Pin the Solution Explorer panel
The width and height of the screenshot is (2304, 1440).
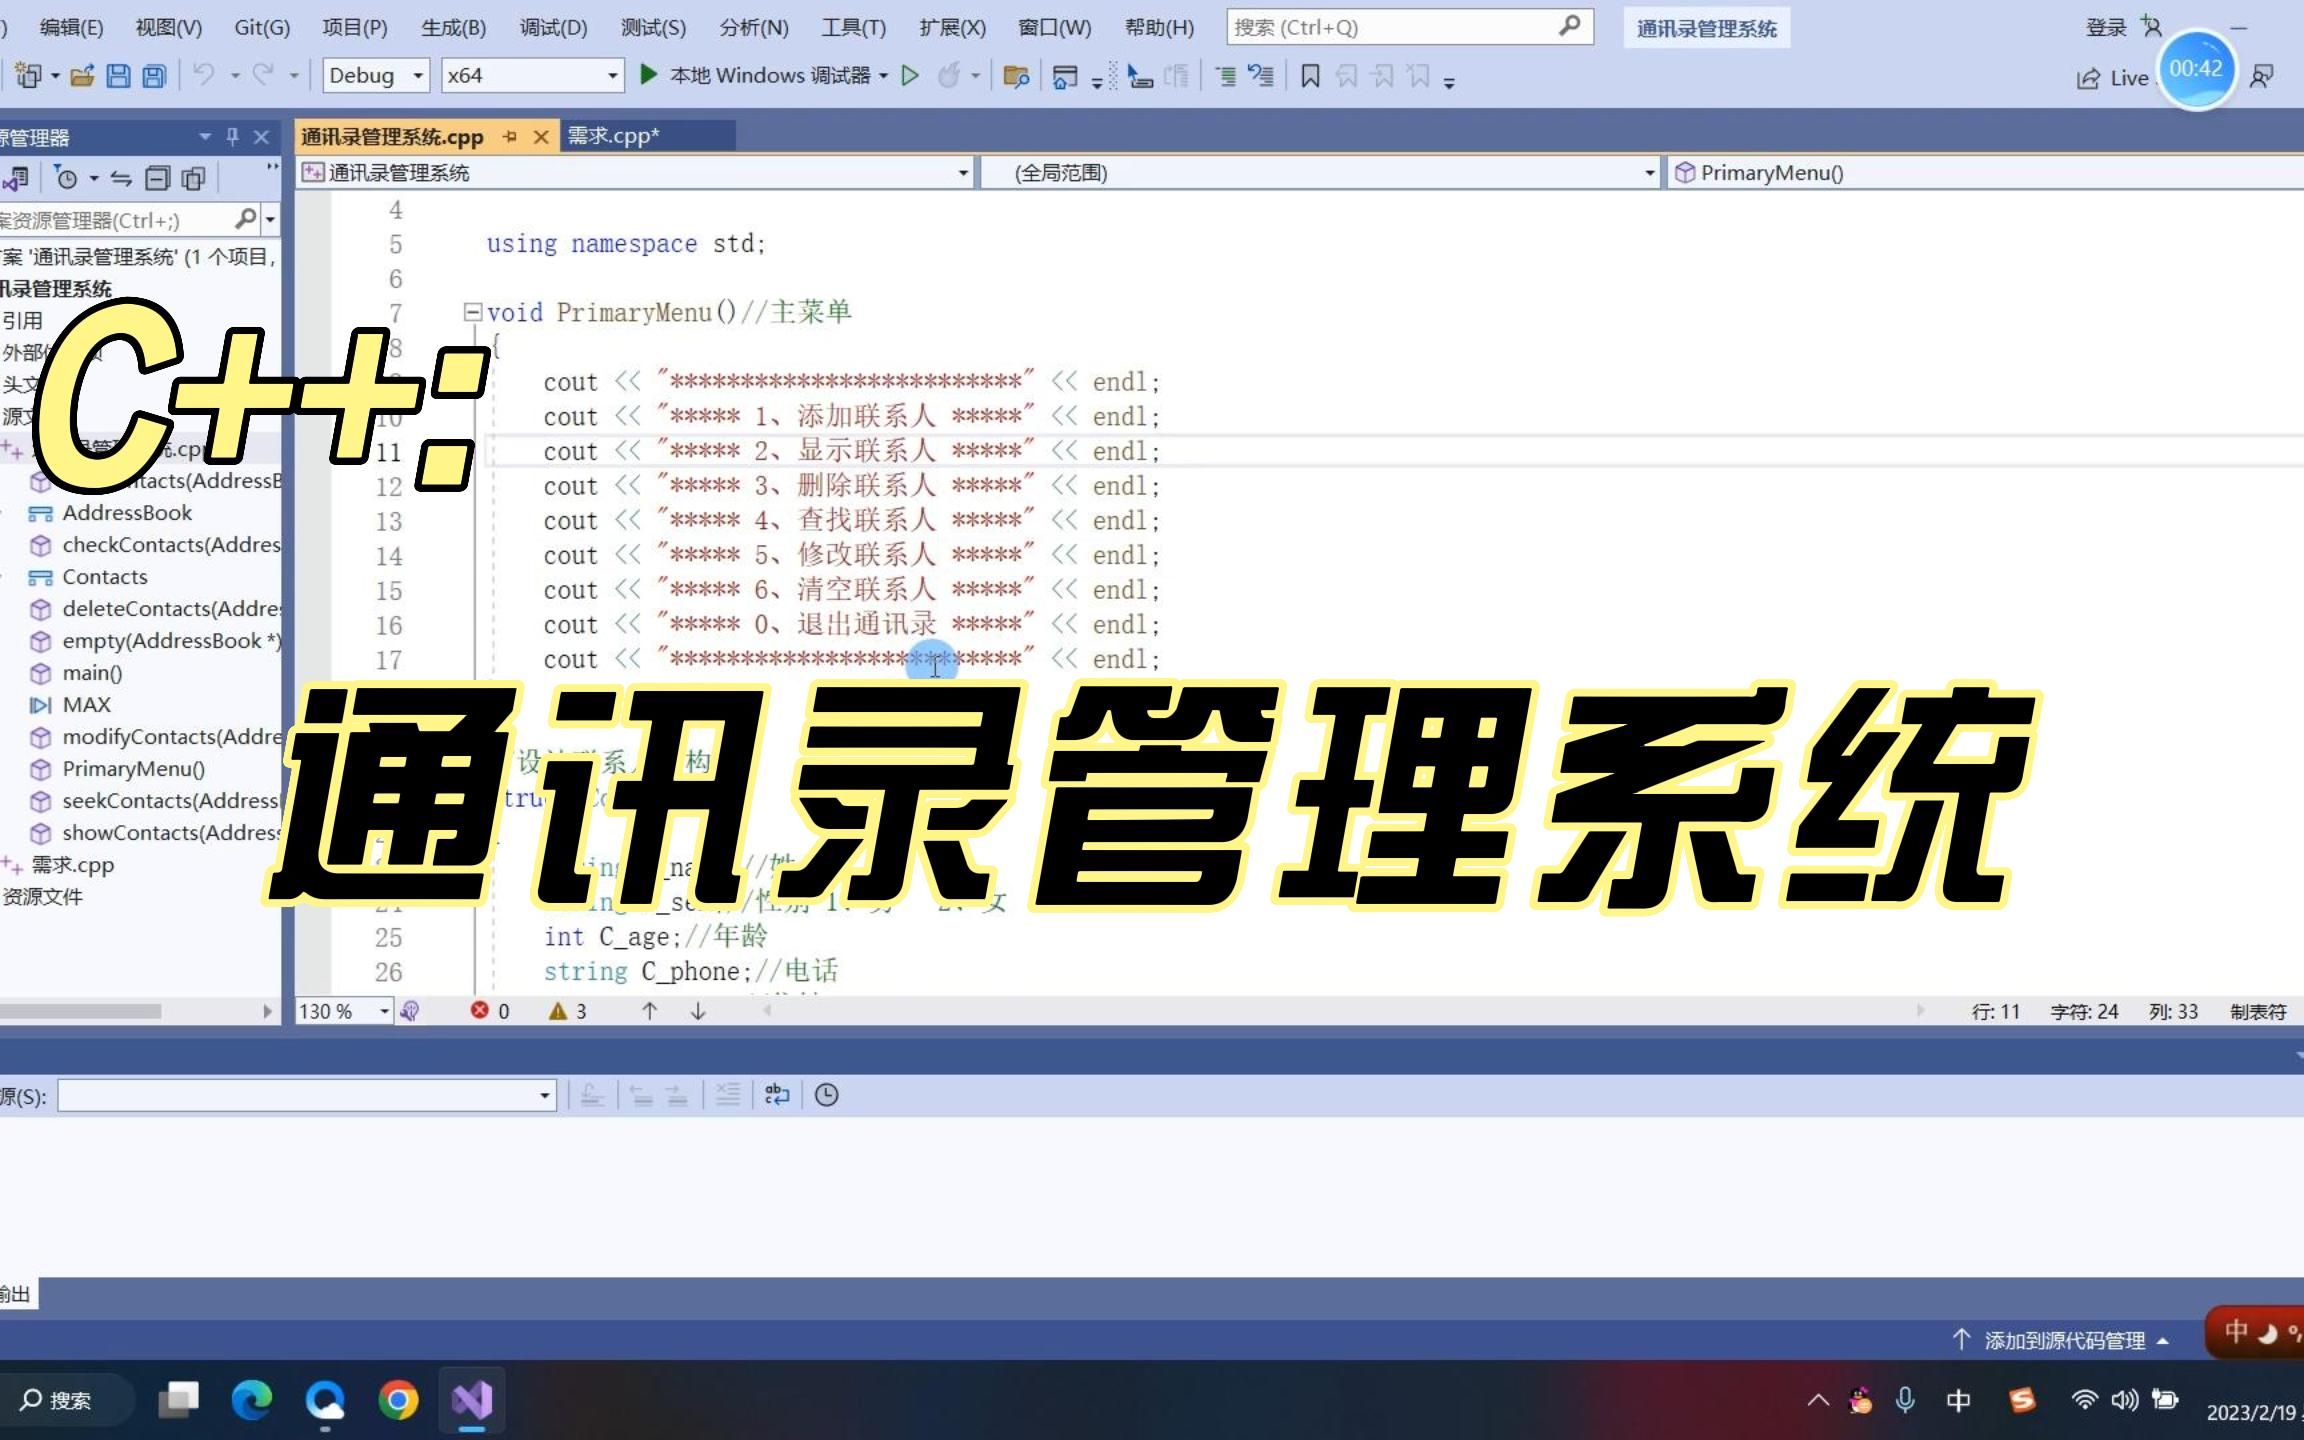pyautogui.click(x=232, y=137)
